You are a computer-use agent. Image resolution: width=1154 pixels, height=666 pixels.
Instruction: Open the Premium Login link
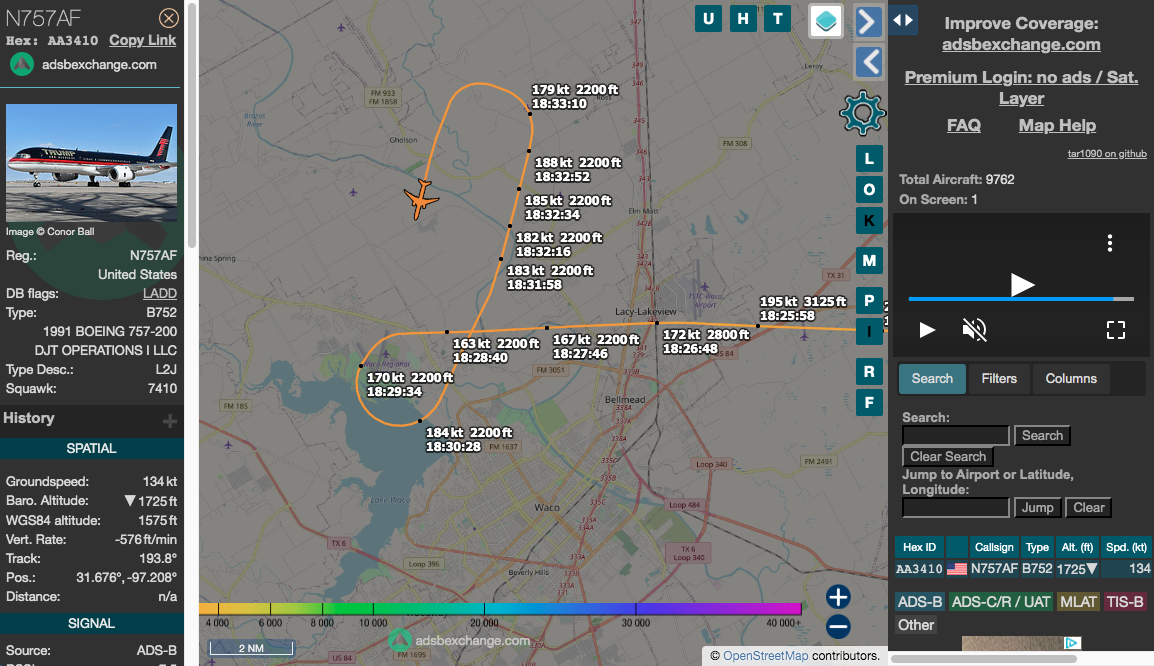pos(1021,88)
